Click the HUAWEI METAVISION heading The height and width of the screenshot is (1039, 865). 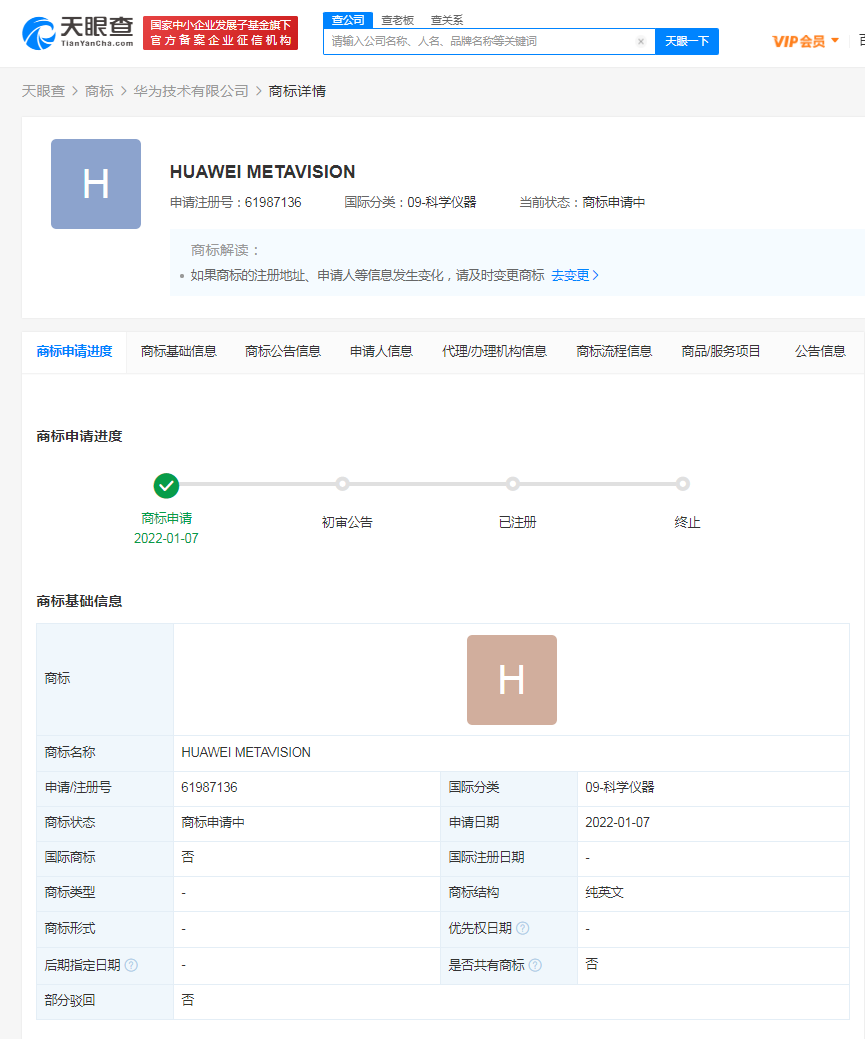[262, 172]
